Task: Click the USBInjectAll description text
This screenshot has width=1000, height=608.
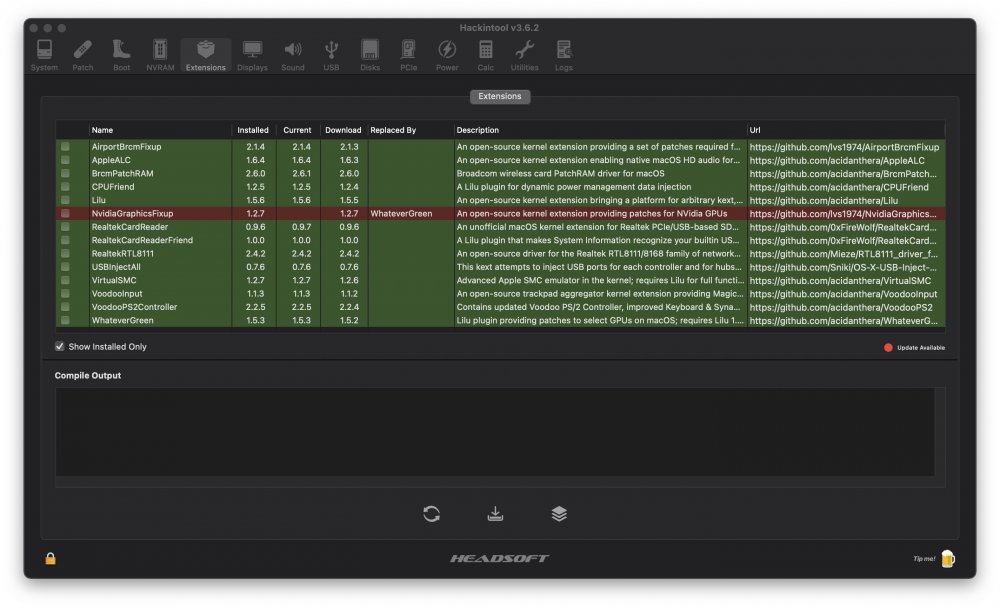Action: pos(599,267)
